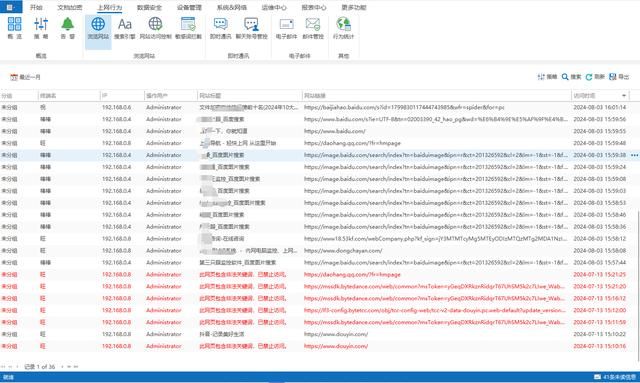Sort by the 操作用户 column header
The width and height of the screenshot is (640, 383).
171,96
